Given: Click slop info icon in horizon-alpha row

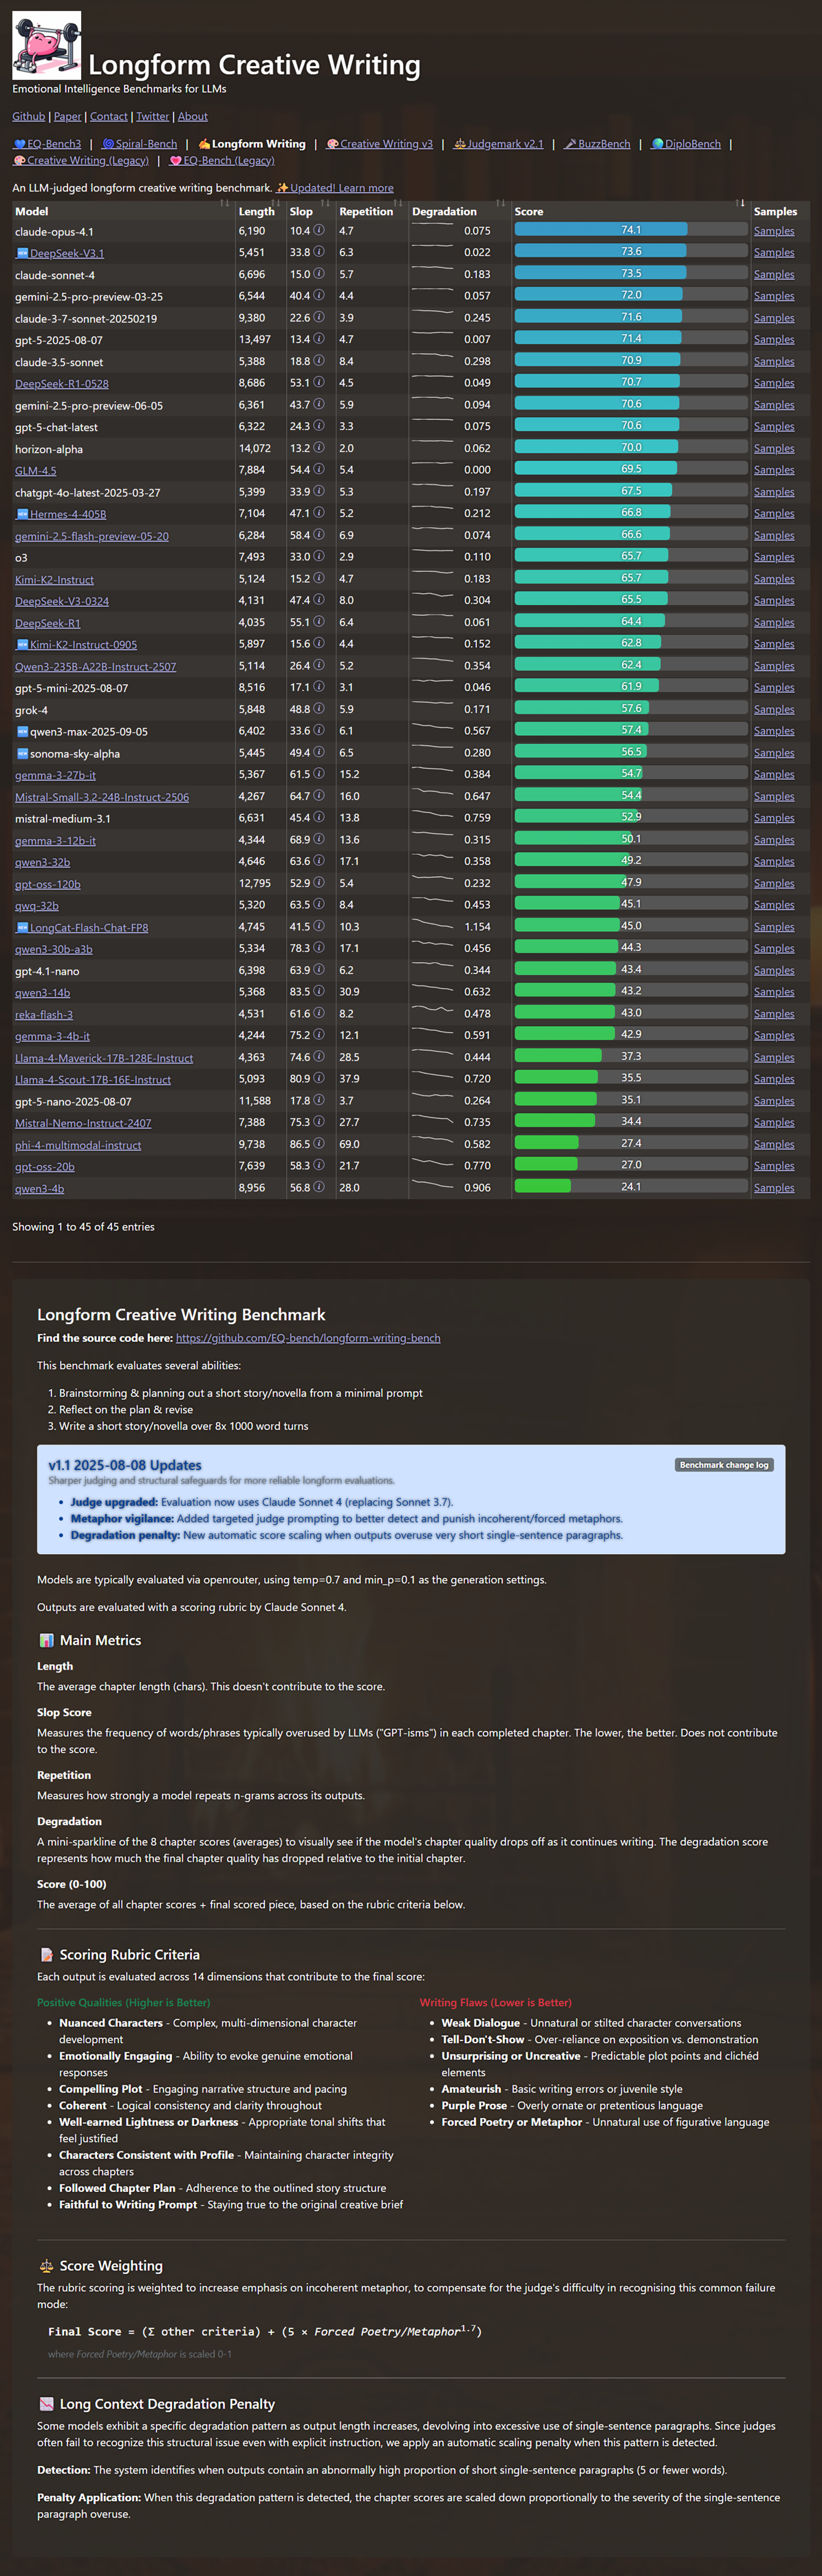Looking at the screenshot, I should point(319,448).
